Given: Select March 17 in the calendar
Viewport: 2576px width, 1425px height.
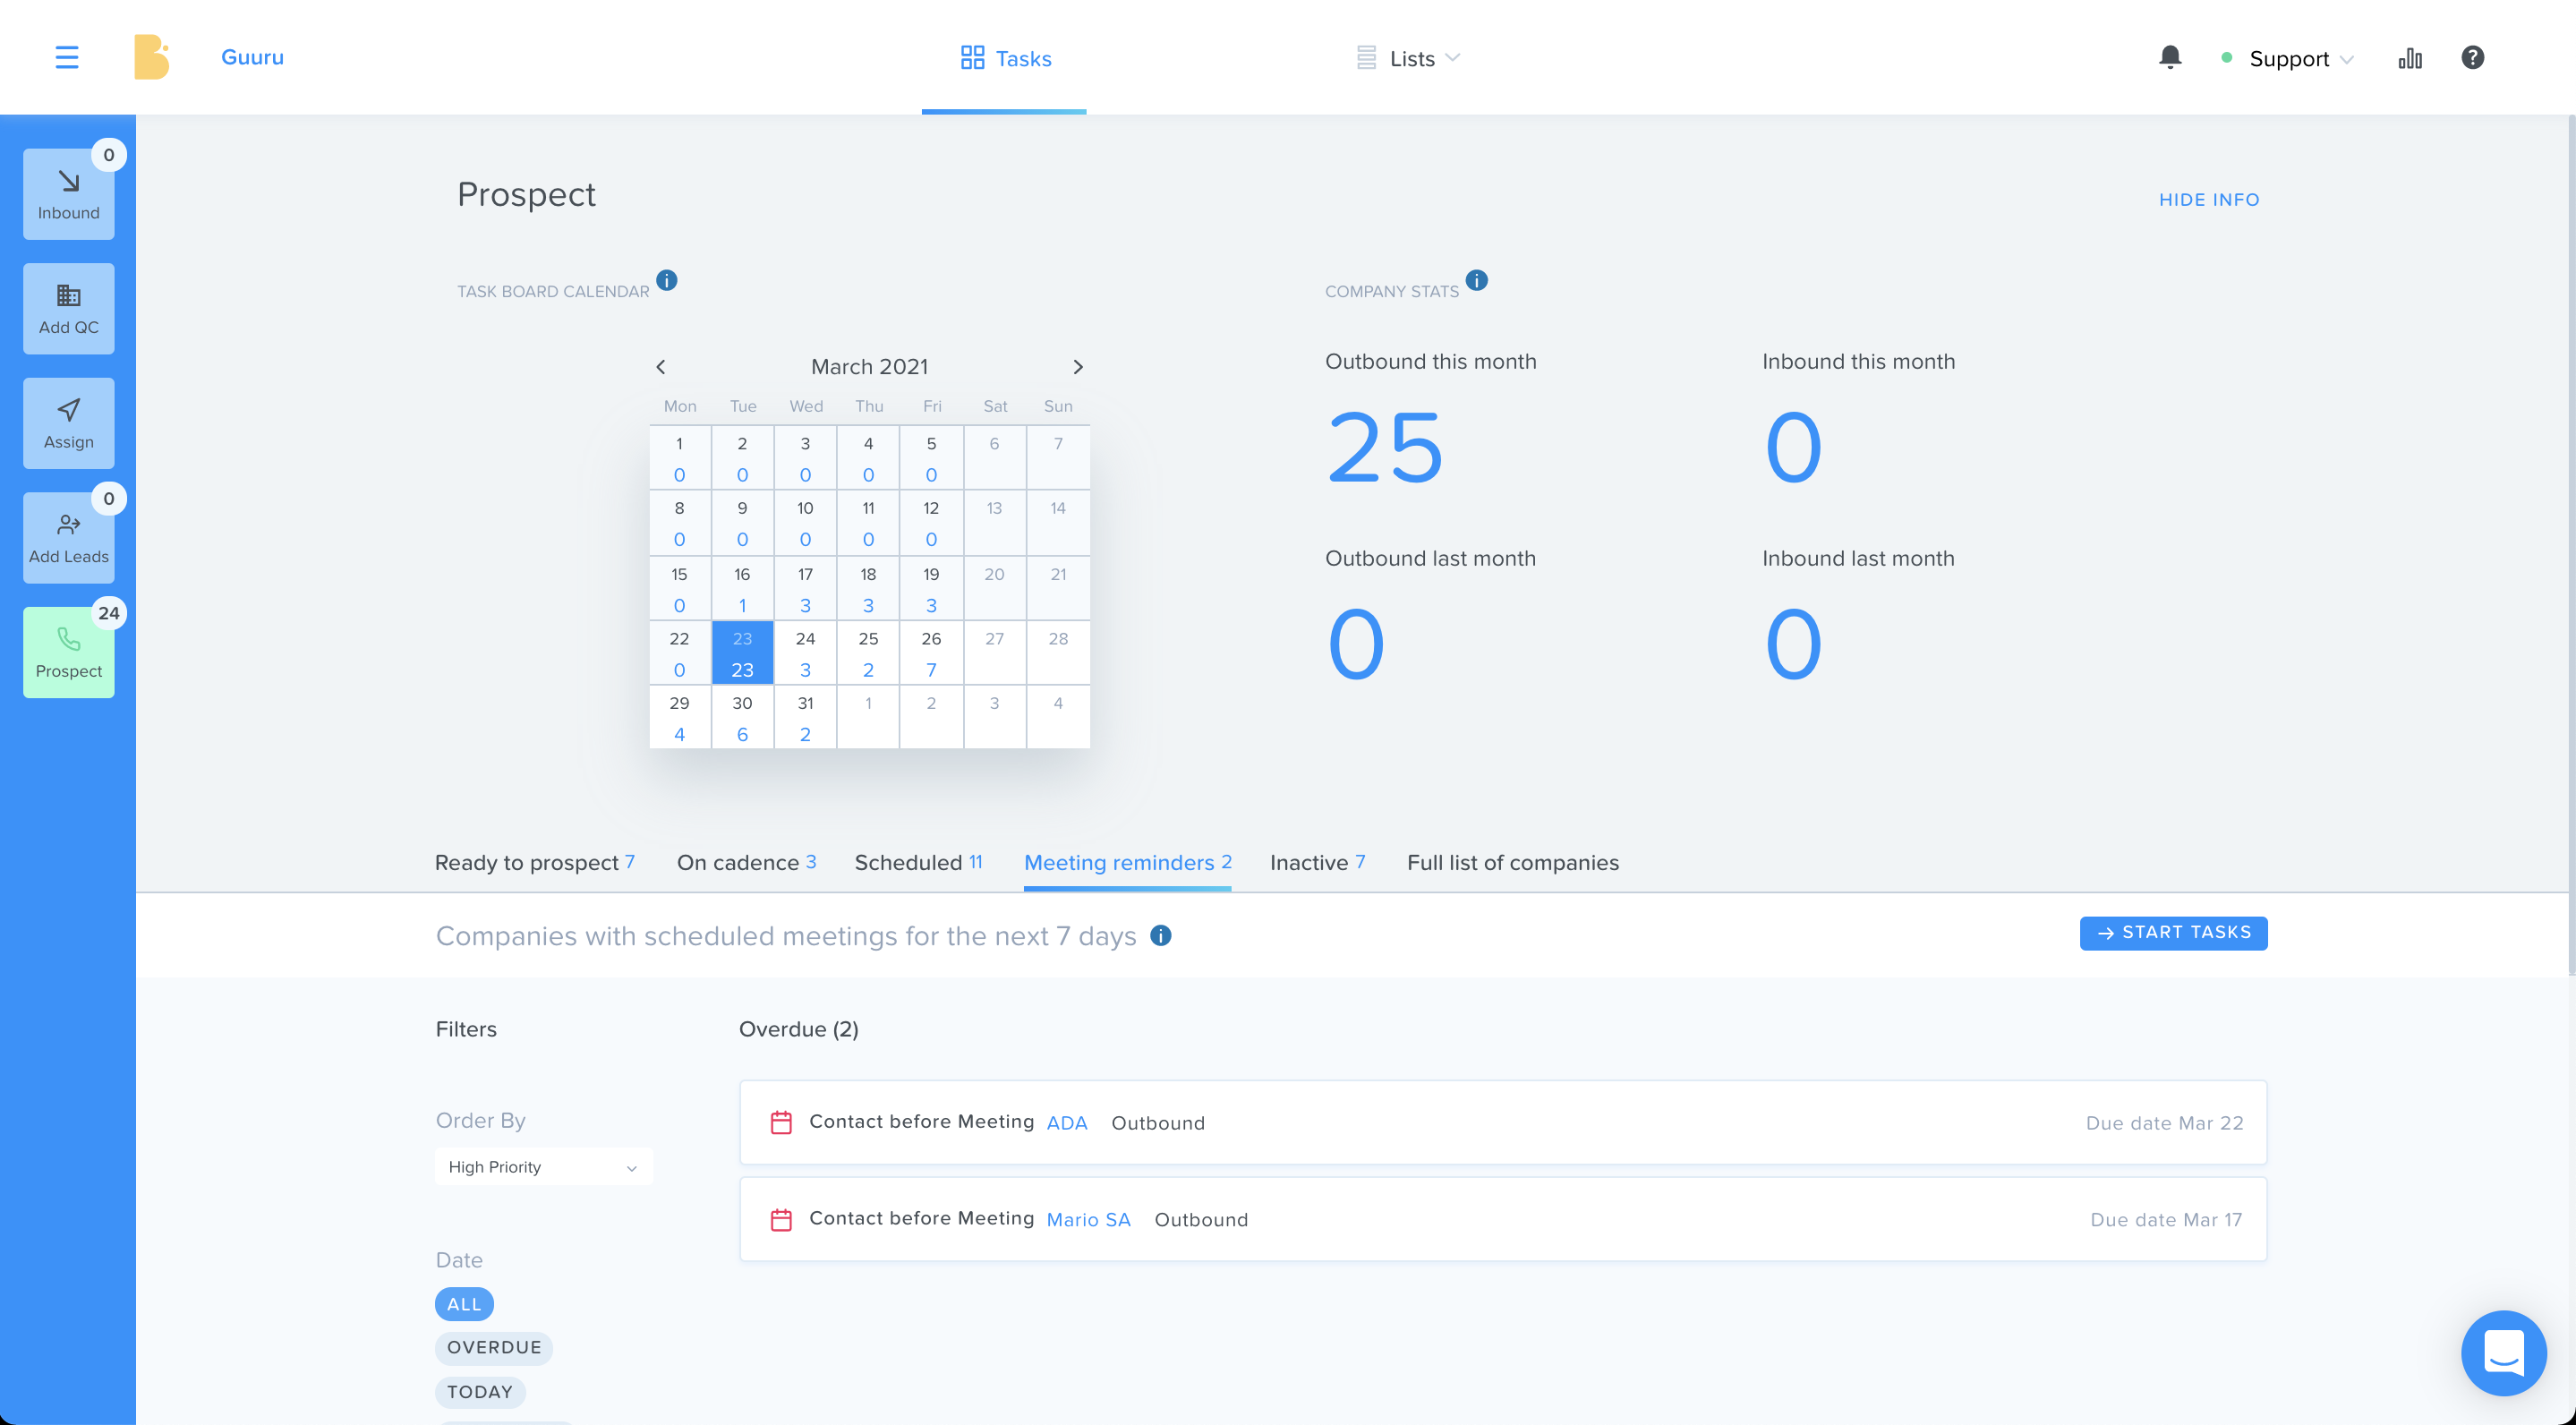Looking at the screenshot, I should 805,588.
